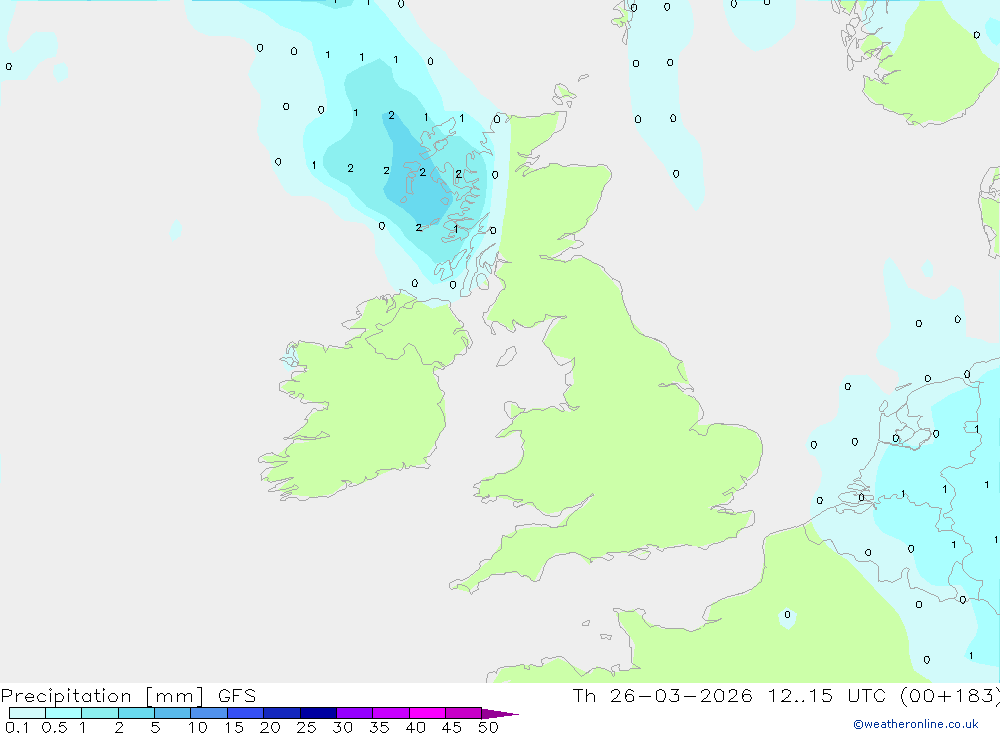The image size is (1000, 733).
Task: Click the above-50 legend arrow tip
Action: [x=500, y=714]
